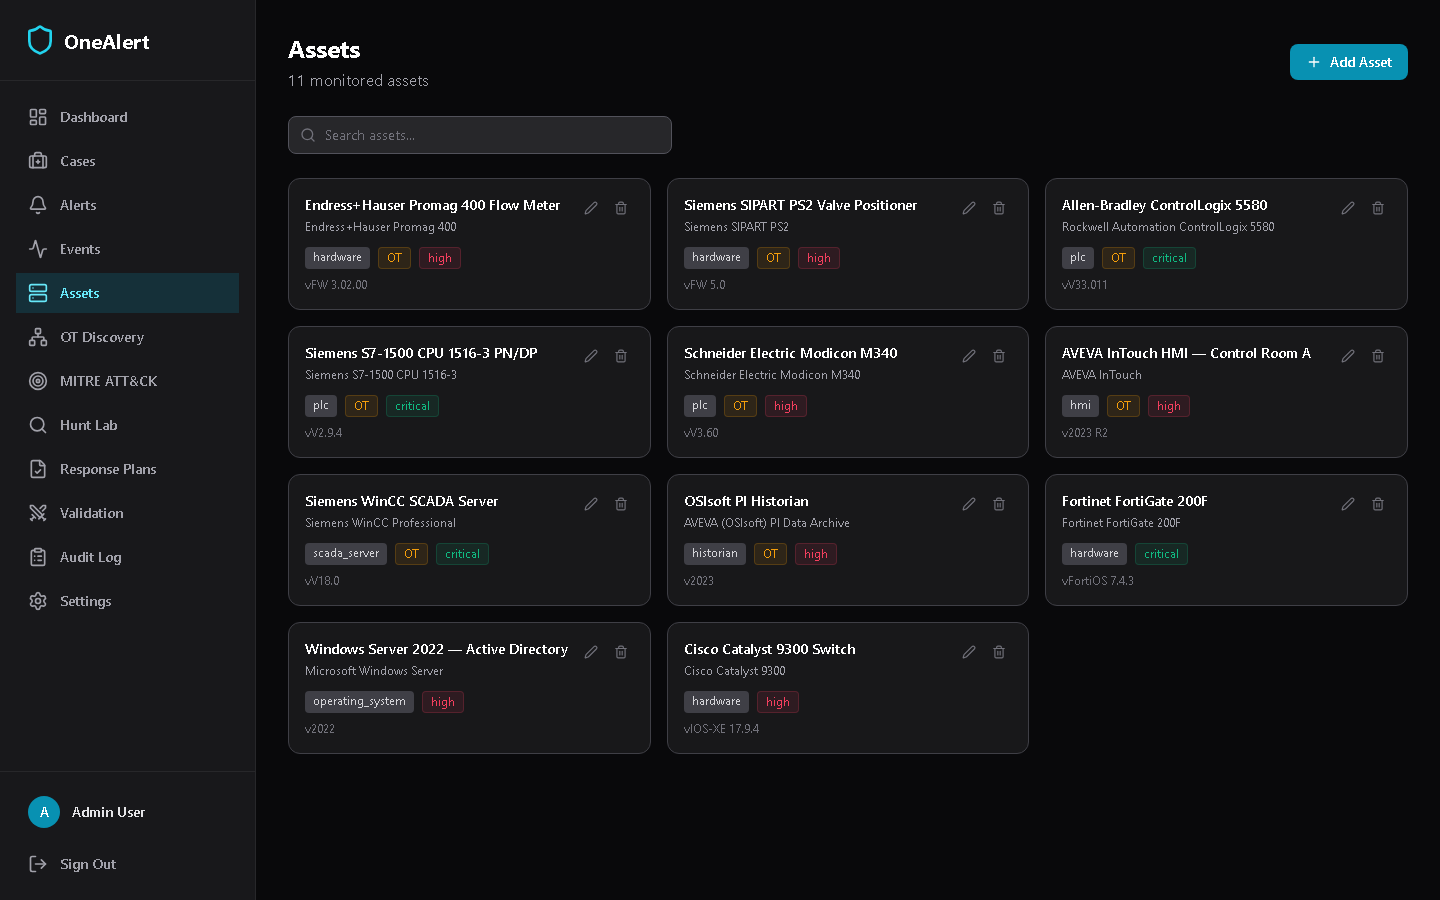Open the Dashboard page
1440x900 pixels.
click(128, 117)
